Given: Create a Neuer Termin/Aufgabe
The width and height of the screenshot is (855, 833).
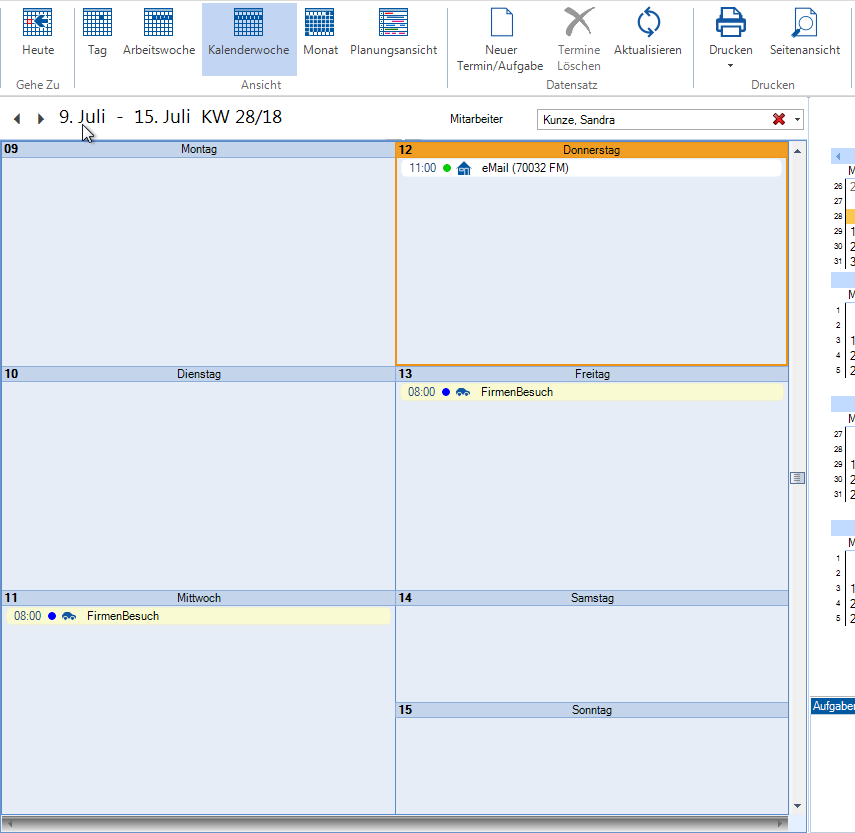Looking at the screenshot, I should [x=501, y=24].
